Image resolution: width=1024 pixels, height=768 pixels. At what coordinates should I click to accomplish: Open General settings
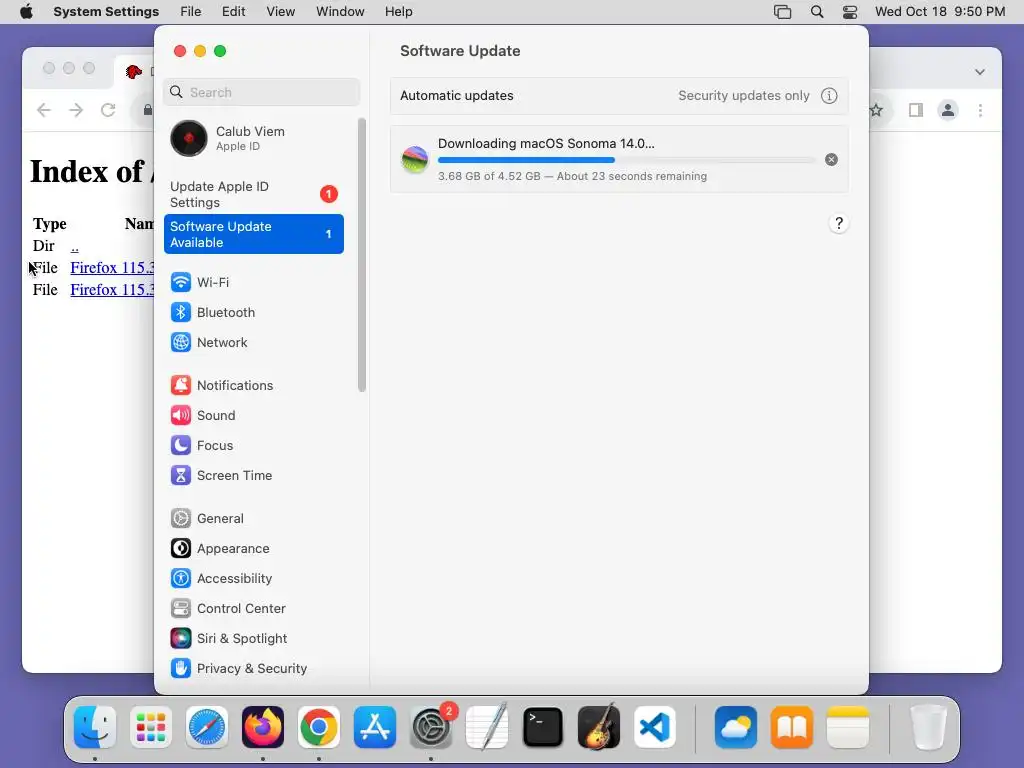click(253, 519)
